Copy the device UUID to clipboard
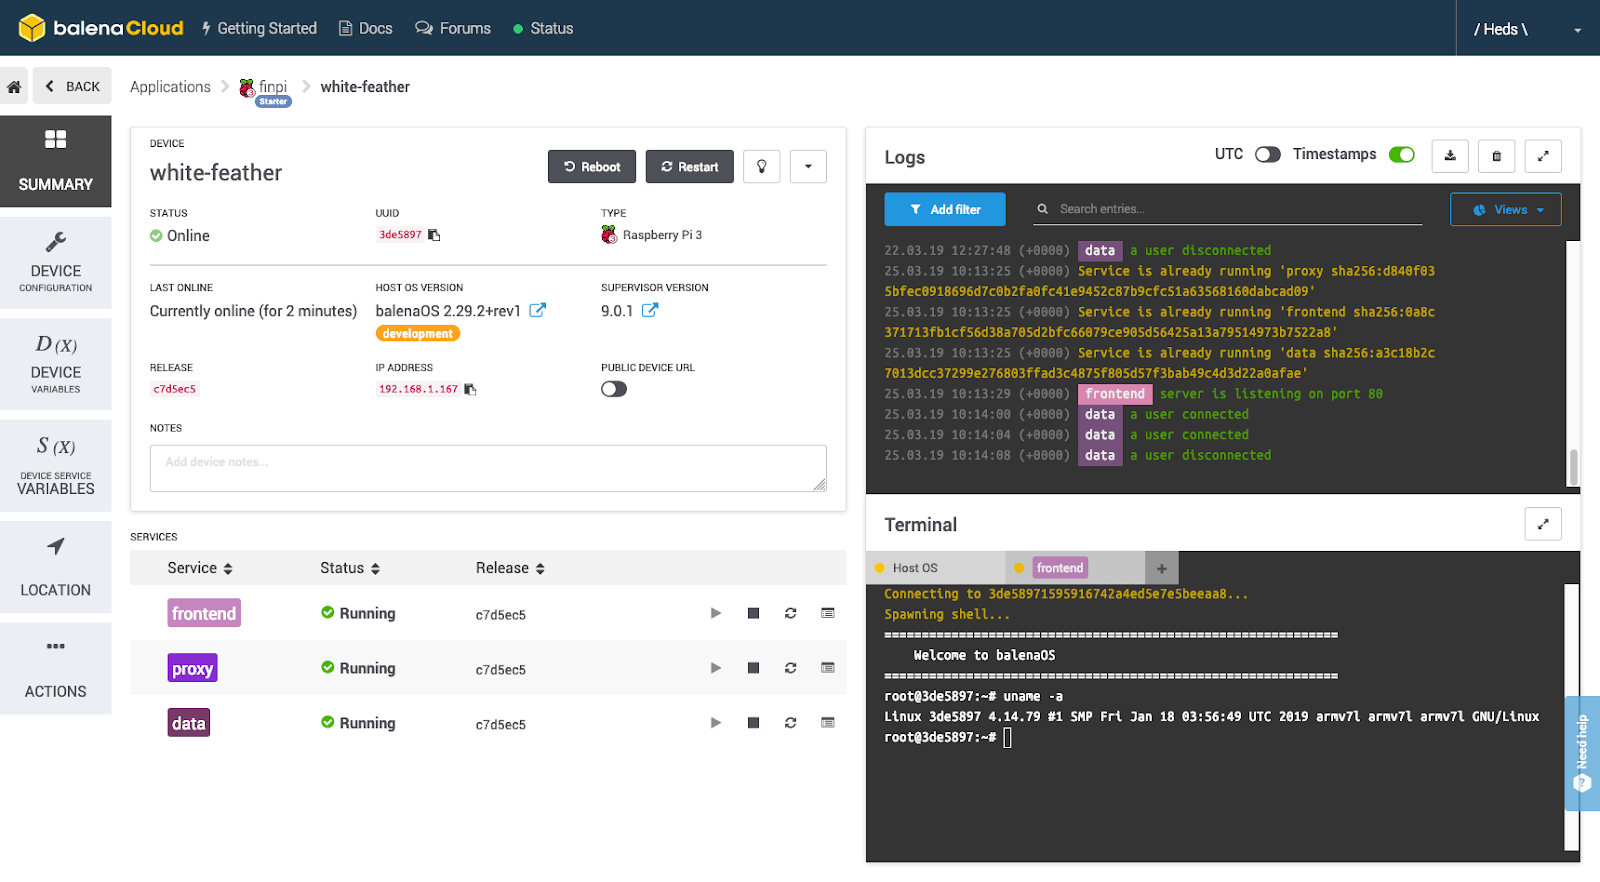1600x882 pixels. (434, 235)
